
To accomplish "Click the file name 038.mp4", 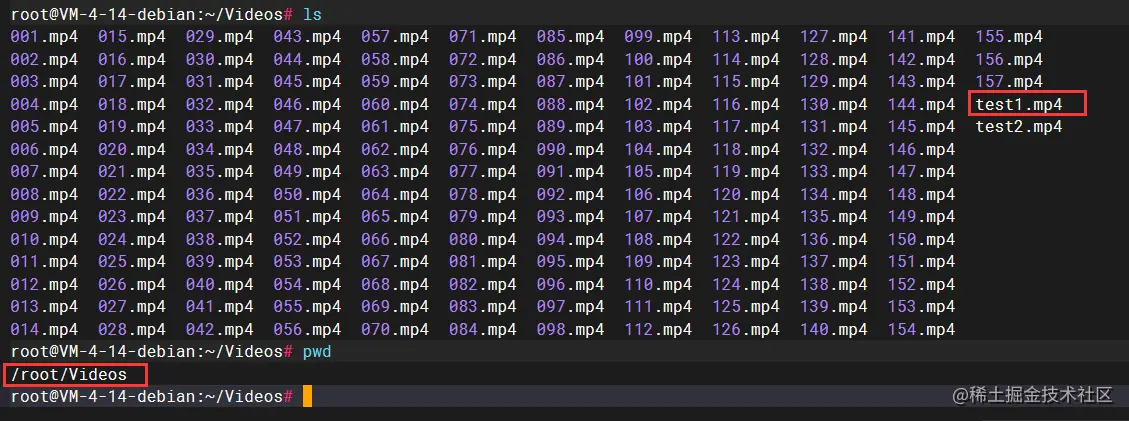I will click(220, 240).
